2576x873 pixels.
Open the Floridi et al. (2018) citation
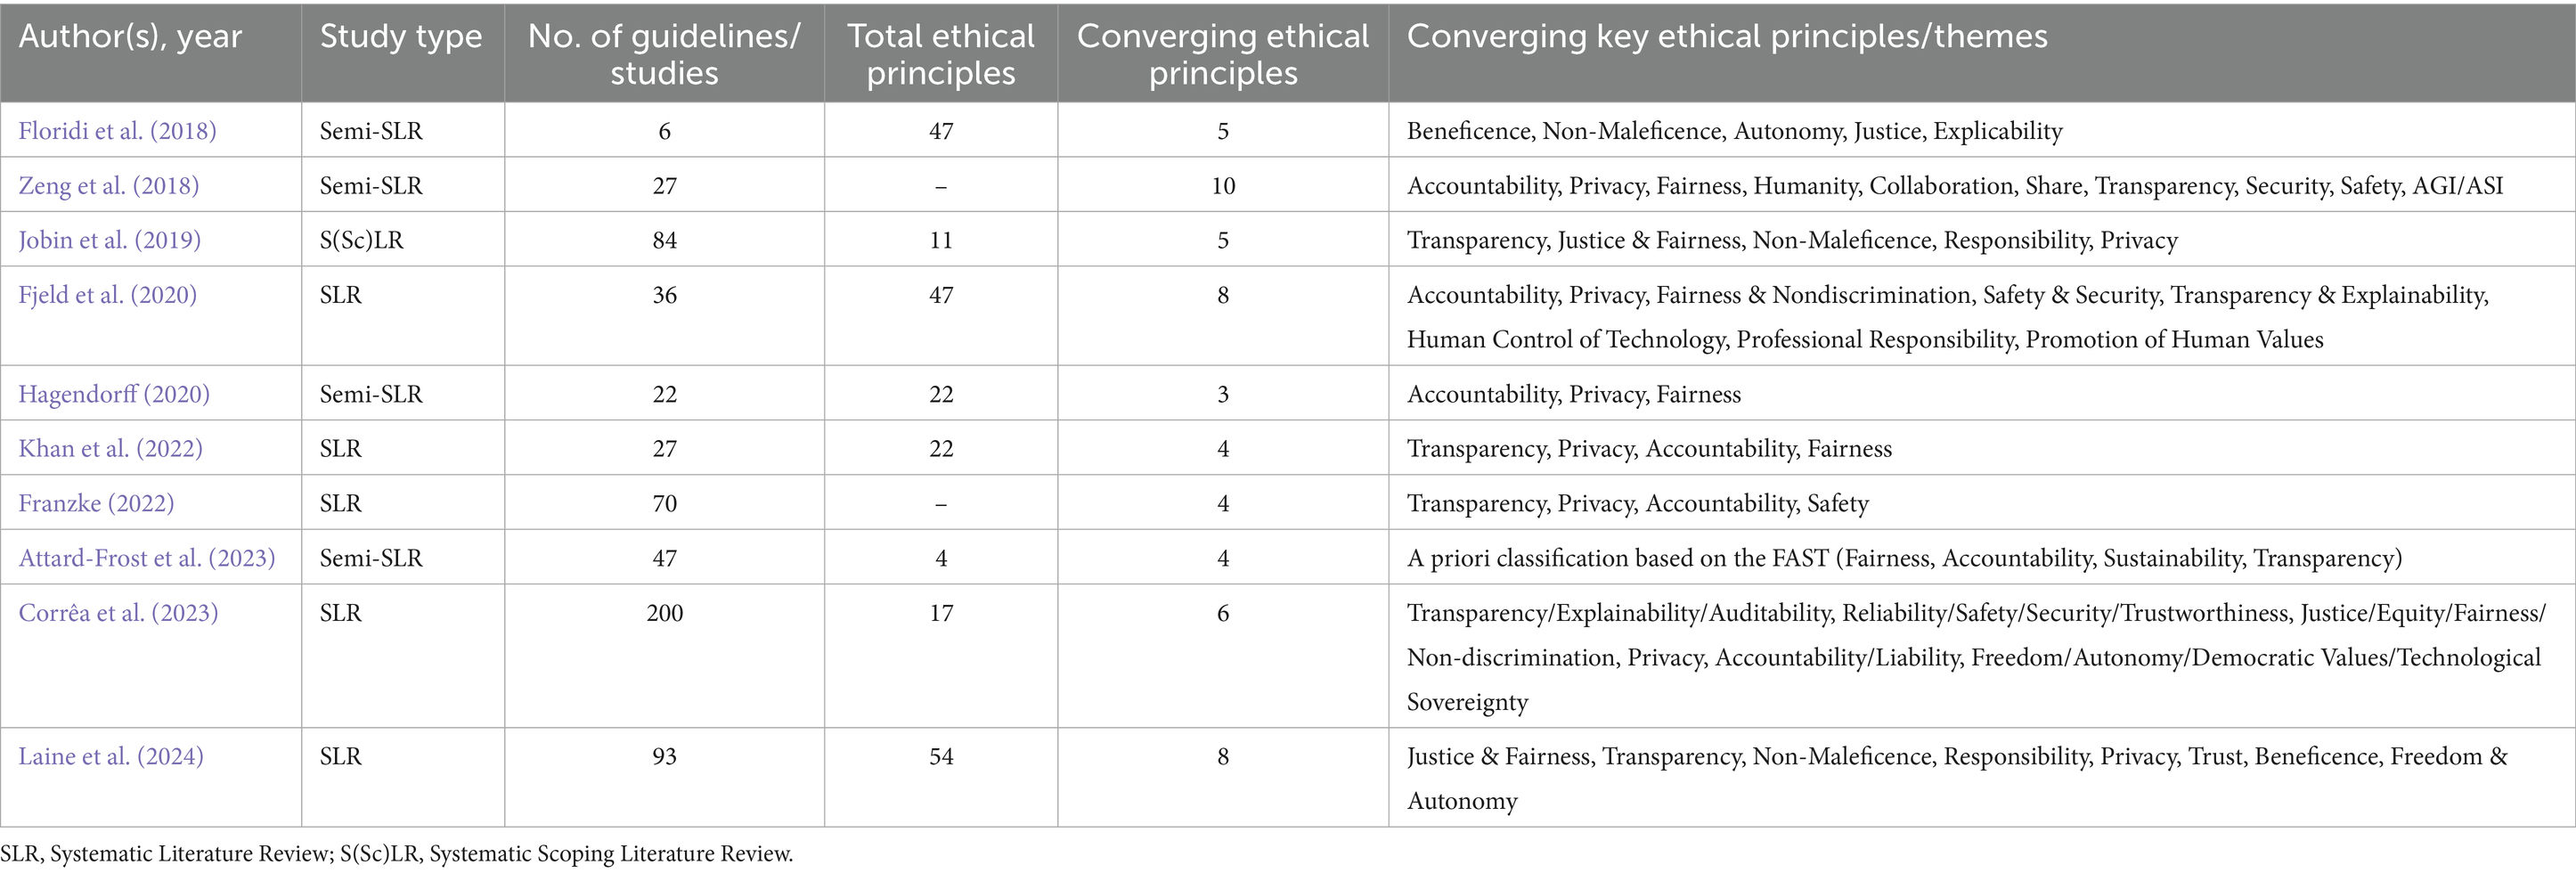click(x=117, y=131)
